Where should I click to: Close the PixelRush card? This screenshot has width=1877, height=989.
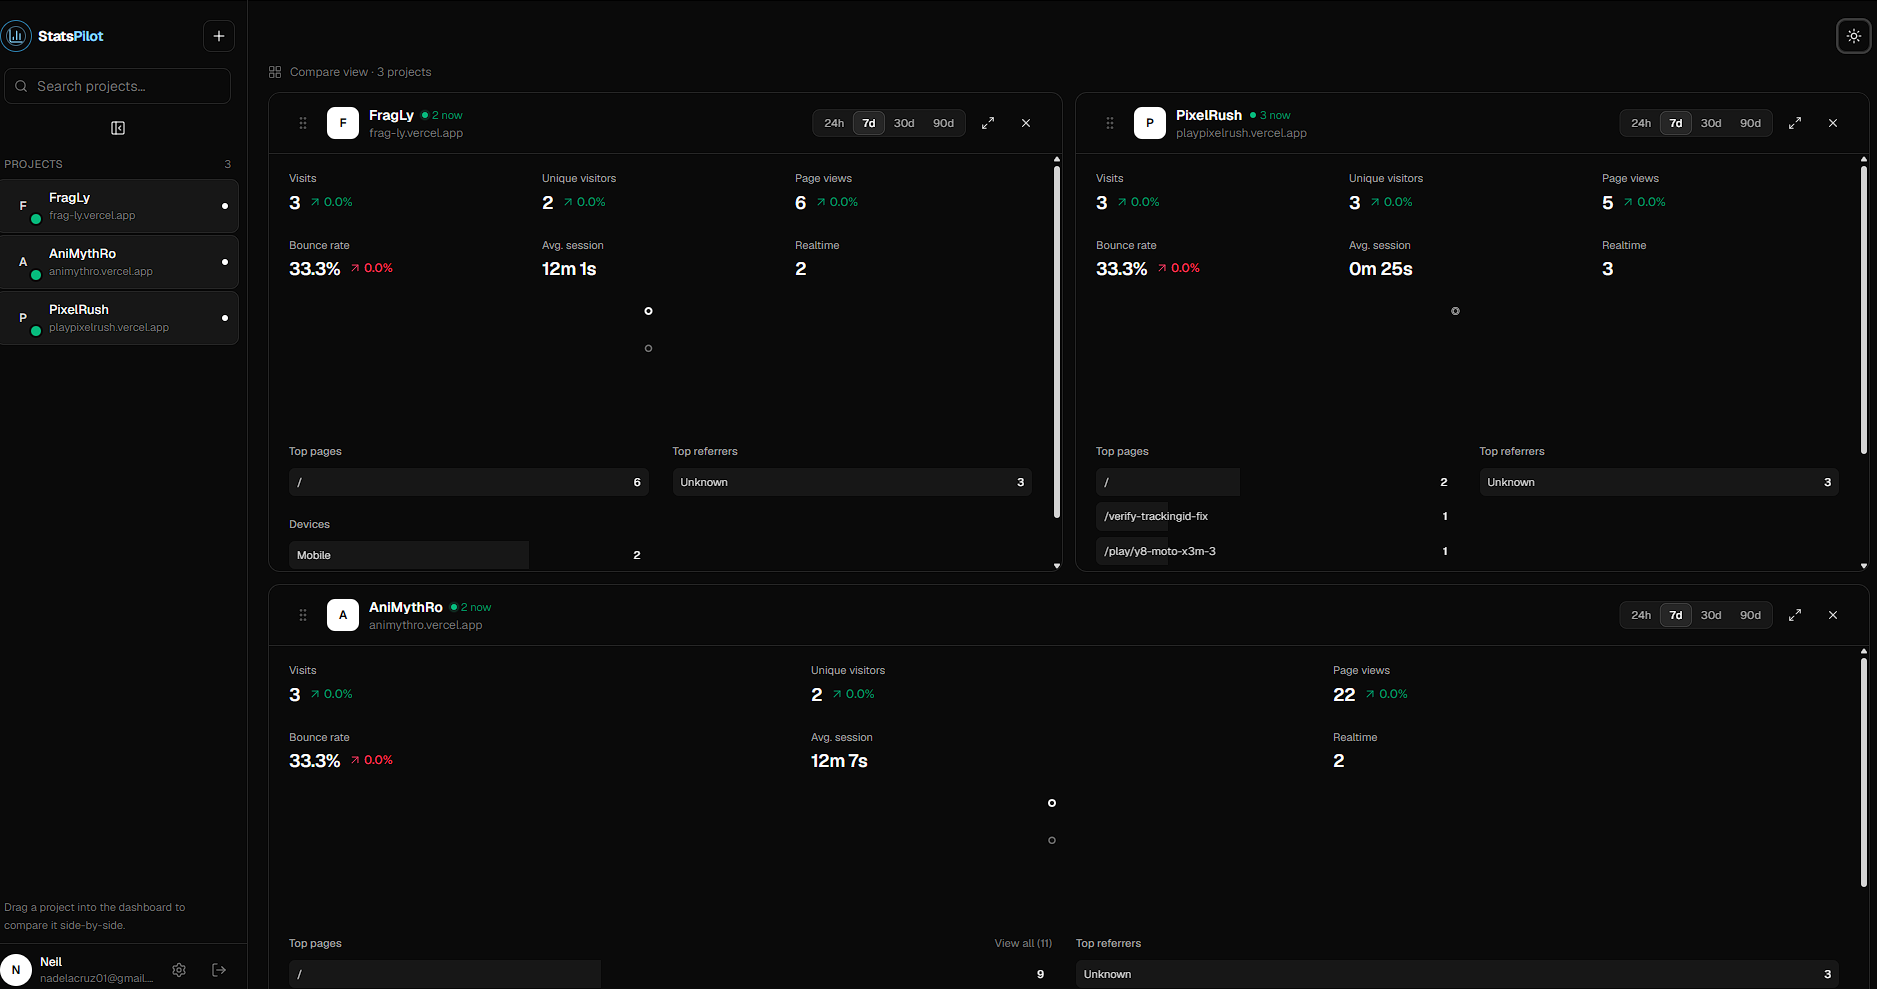click(1833, 123)
